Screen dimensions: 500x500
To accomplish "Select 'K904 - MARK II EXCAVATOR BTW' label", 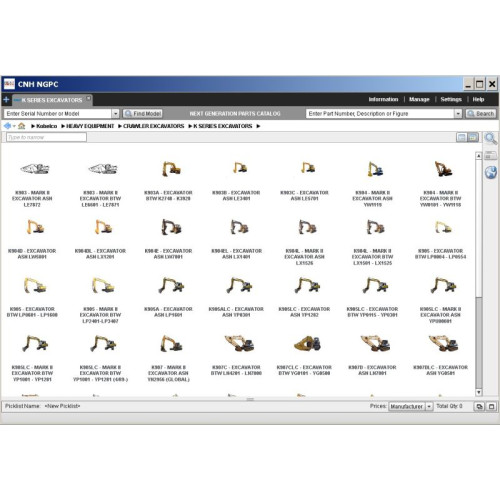I will [x=440, y=199].
